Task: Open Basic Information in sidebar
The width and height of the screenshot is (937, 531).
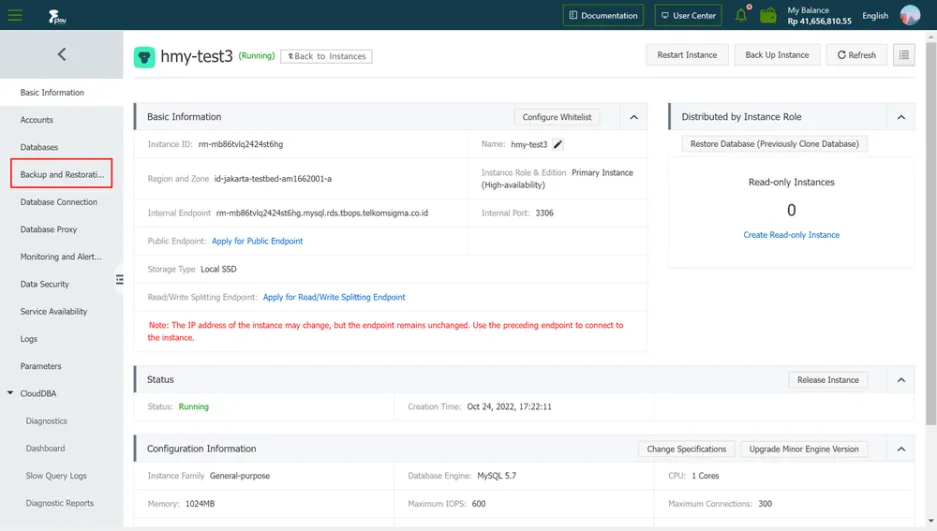Action: [x=62, y=93]
